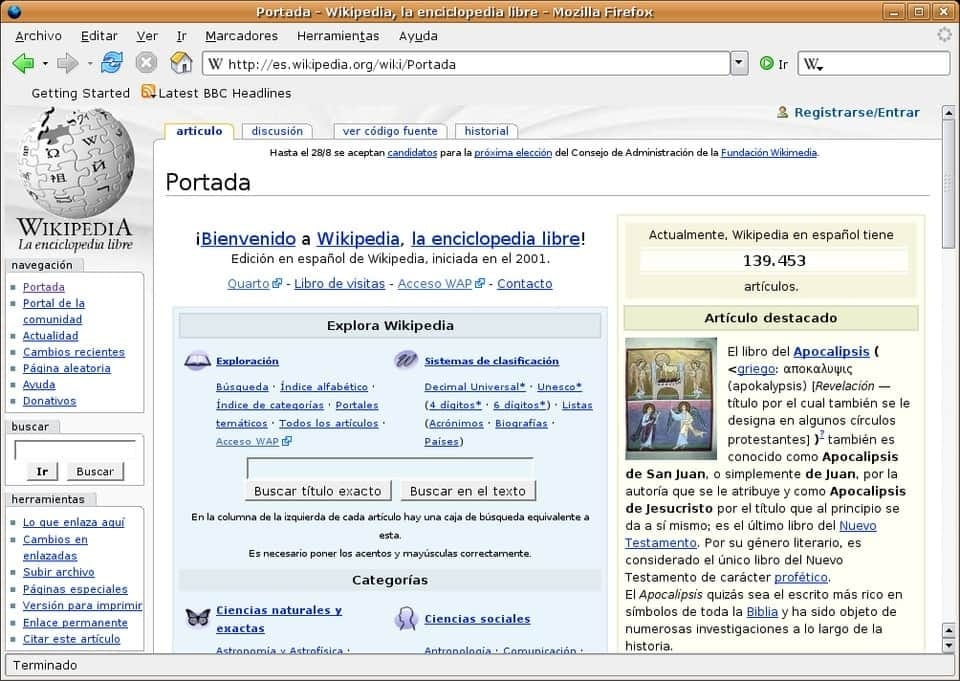Reload the page with the refresh icon
Viewport: 960px width, 681px height.
click(x=111, y=62)
